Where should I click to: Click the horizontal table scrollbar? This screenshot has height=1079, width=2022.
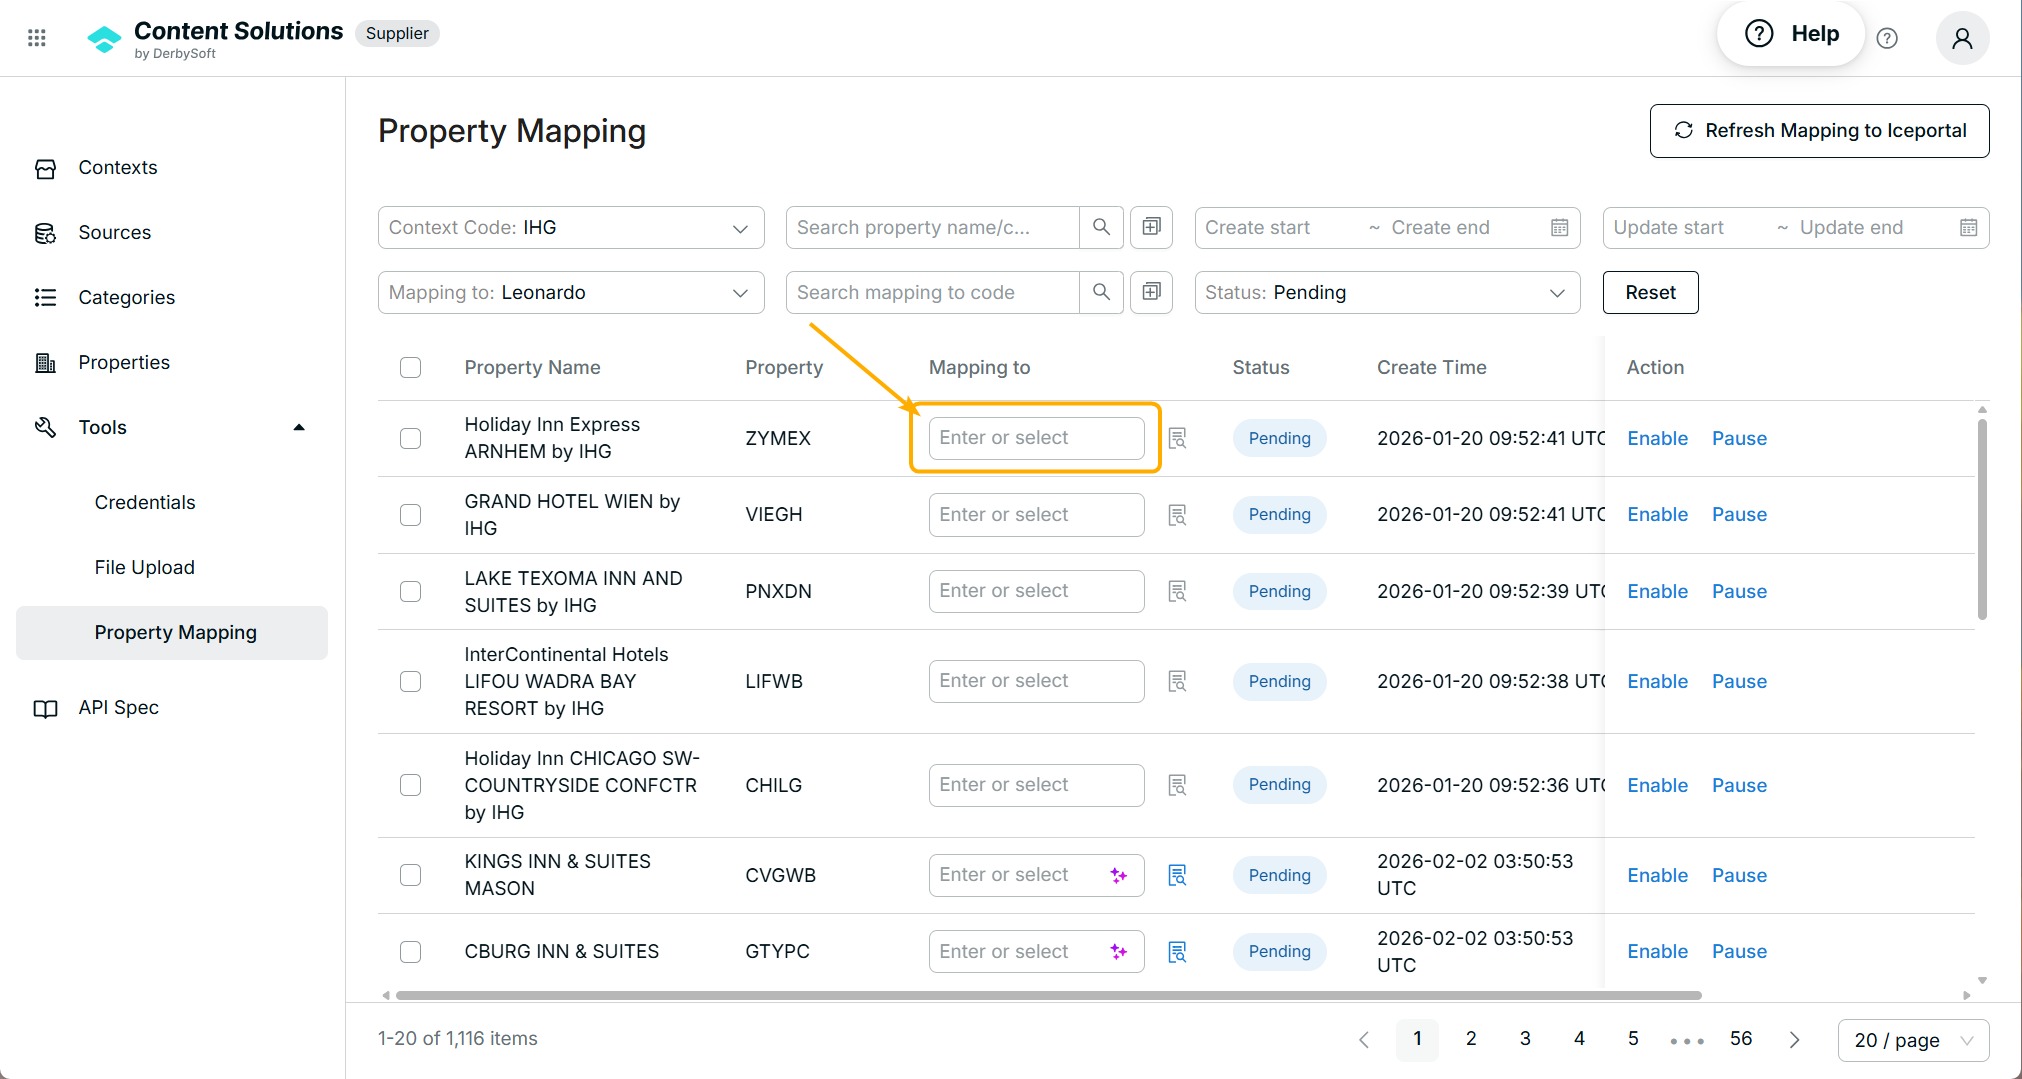click(1048, 995)
